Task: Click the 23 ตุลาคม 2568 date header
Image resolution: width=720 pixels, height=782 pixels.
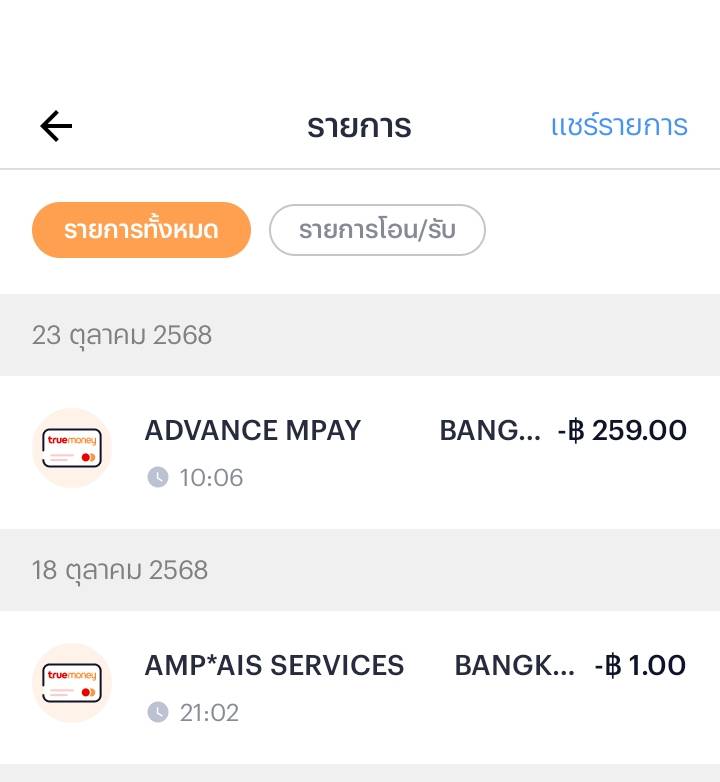Action: (122, 335)
